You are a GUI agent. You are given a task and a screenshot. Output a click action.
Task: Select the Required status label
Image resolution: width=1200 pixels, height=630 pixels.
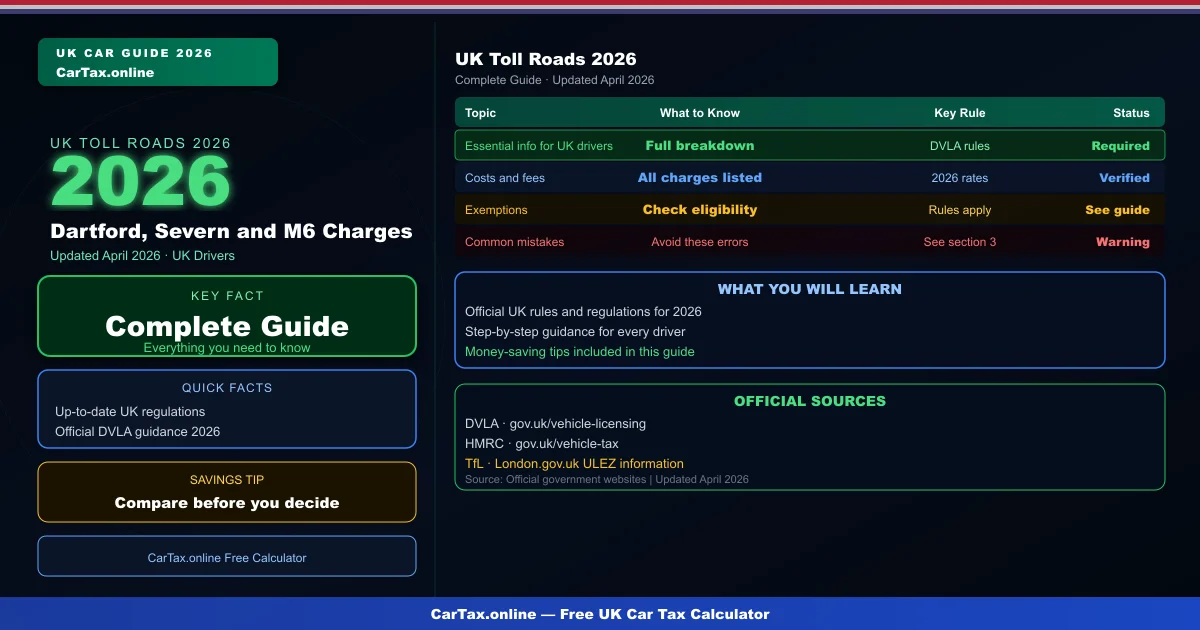coord(1121,146)
